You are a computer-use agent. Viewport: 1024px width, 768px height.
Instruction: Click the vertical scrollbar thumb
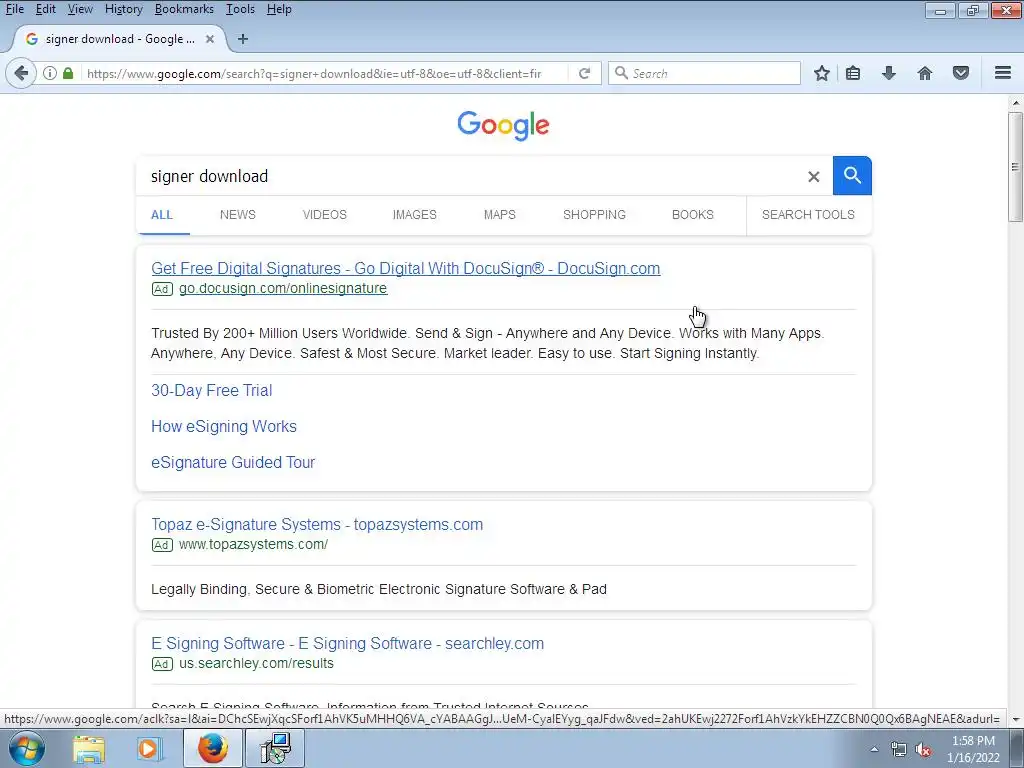pyautogui.click(x=1016, y=167)
